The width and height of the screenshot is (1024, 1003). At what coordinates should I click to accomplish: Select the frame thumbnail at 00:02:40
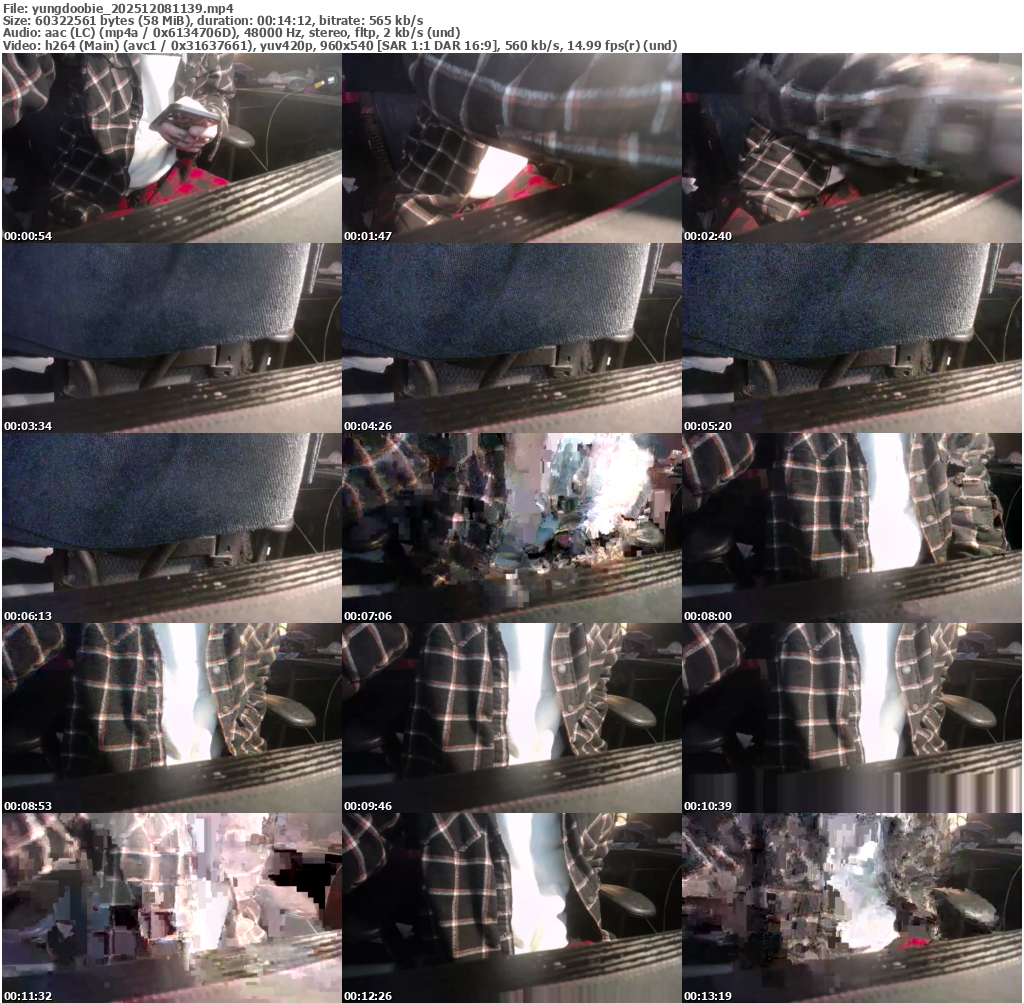(852, 148)
